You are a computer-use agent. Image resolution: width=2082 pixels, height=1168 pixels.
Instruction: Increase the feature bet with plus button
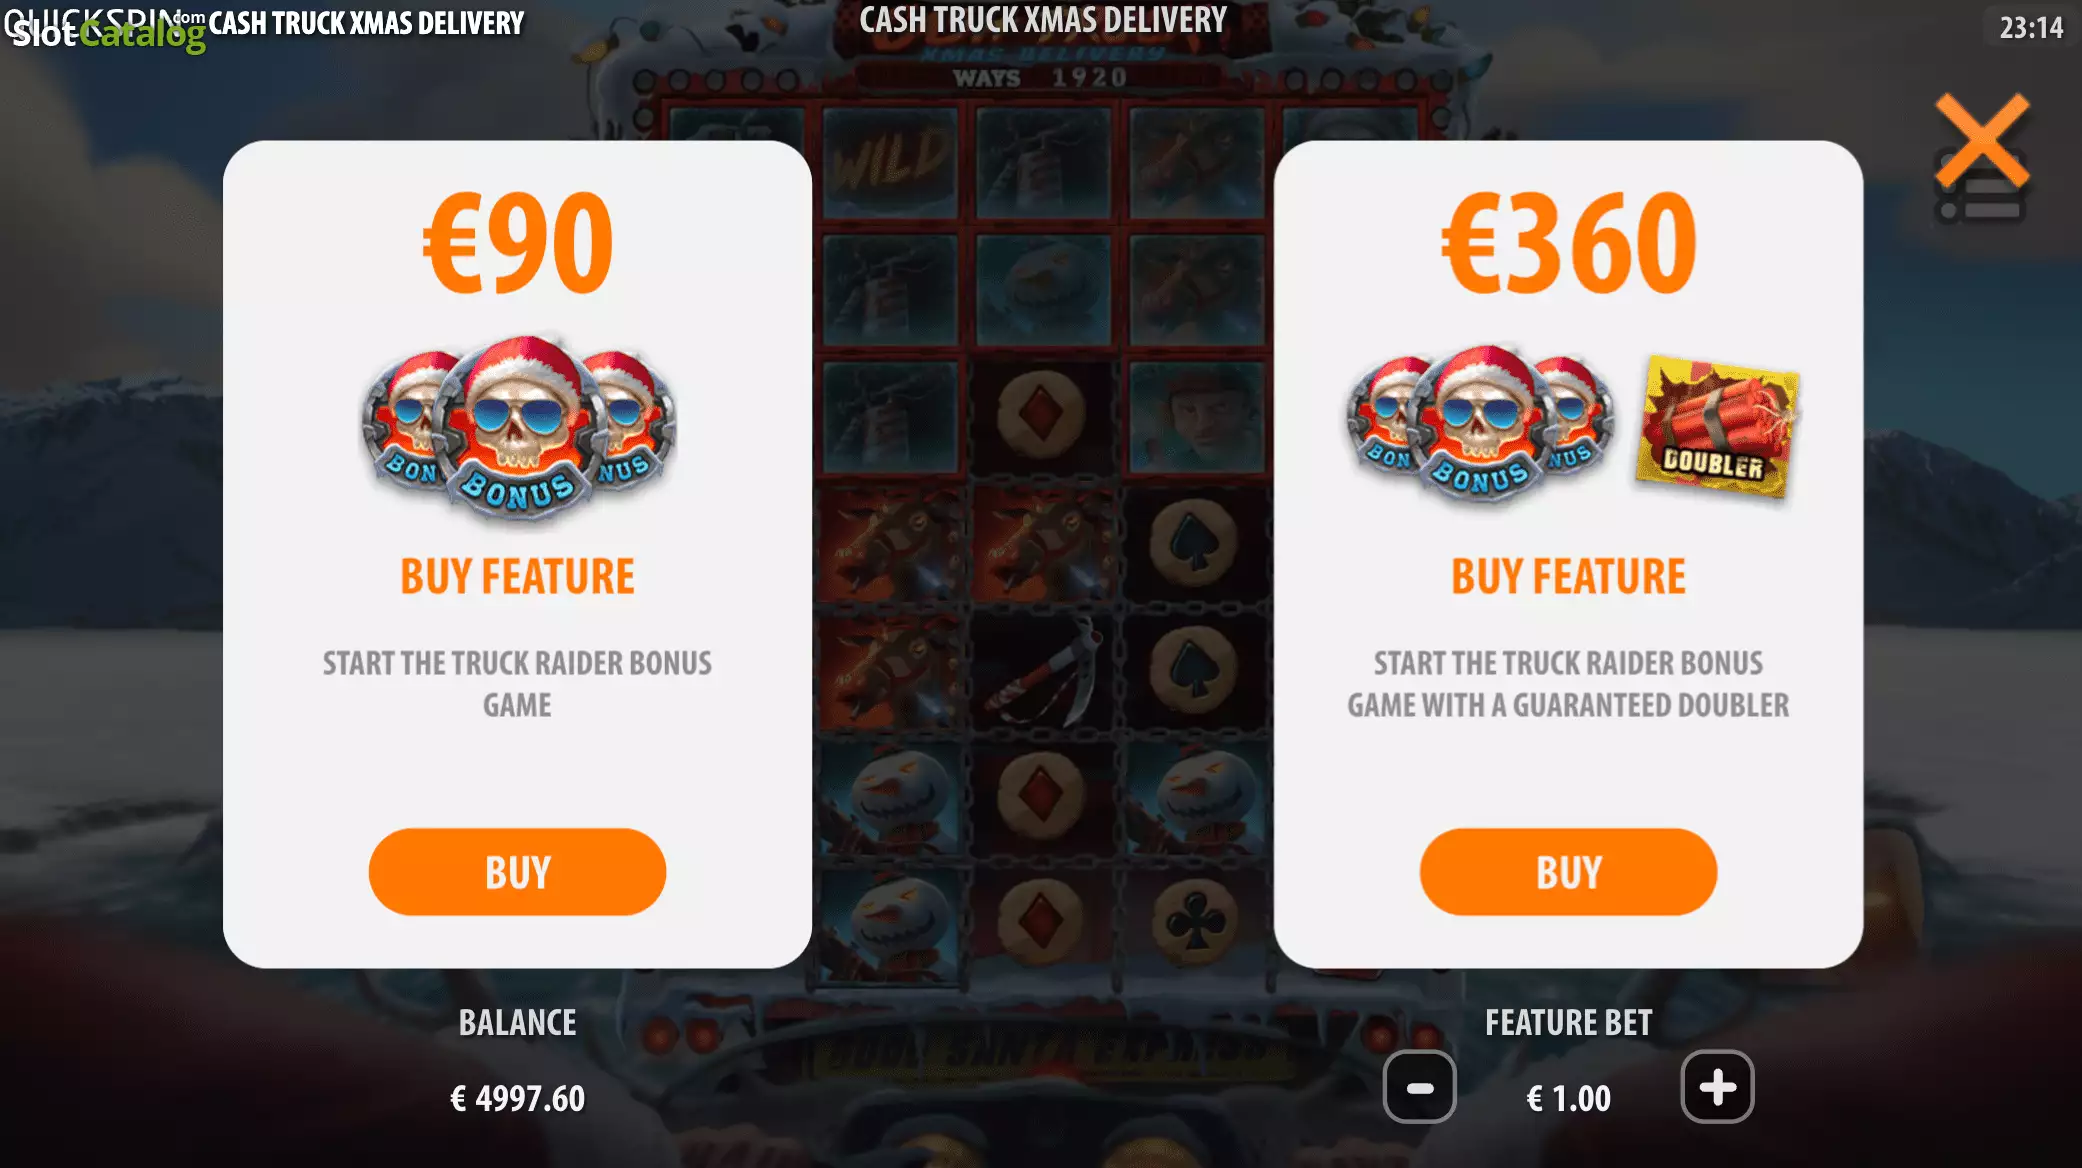pos(1717,1087)
